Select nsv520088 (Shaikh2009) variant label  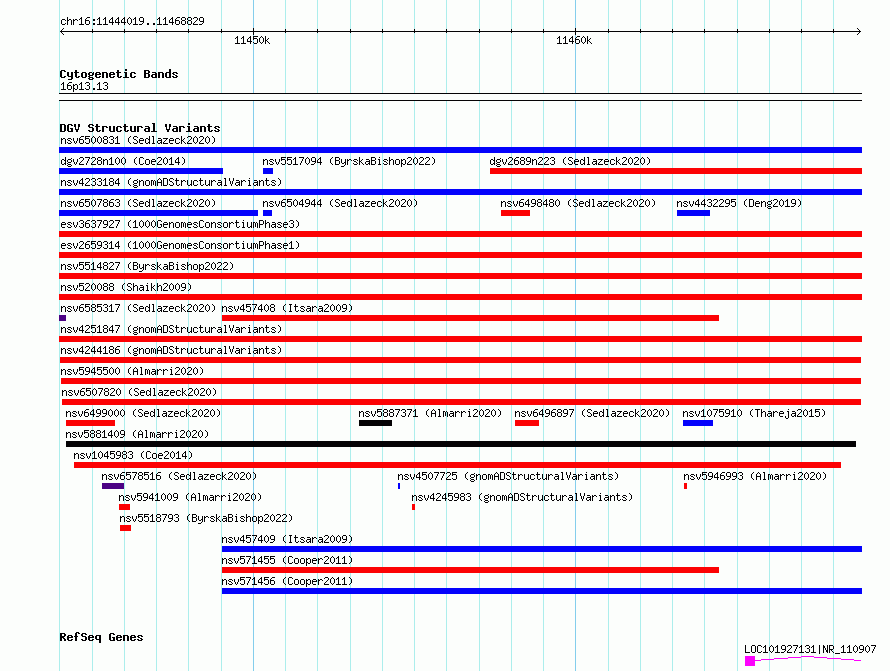[x=126, y=287]
